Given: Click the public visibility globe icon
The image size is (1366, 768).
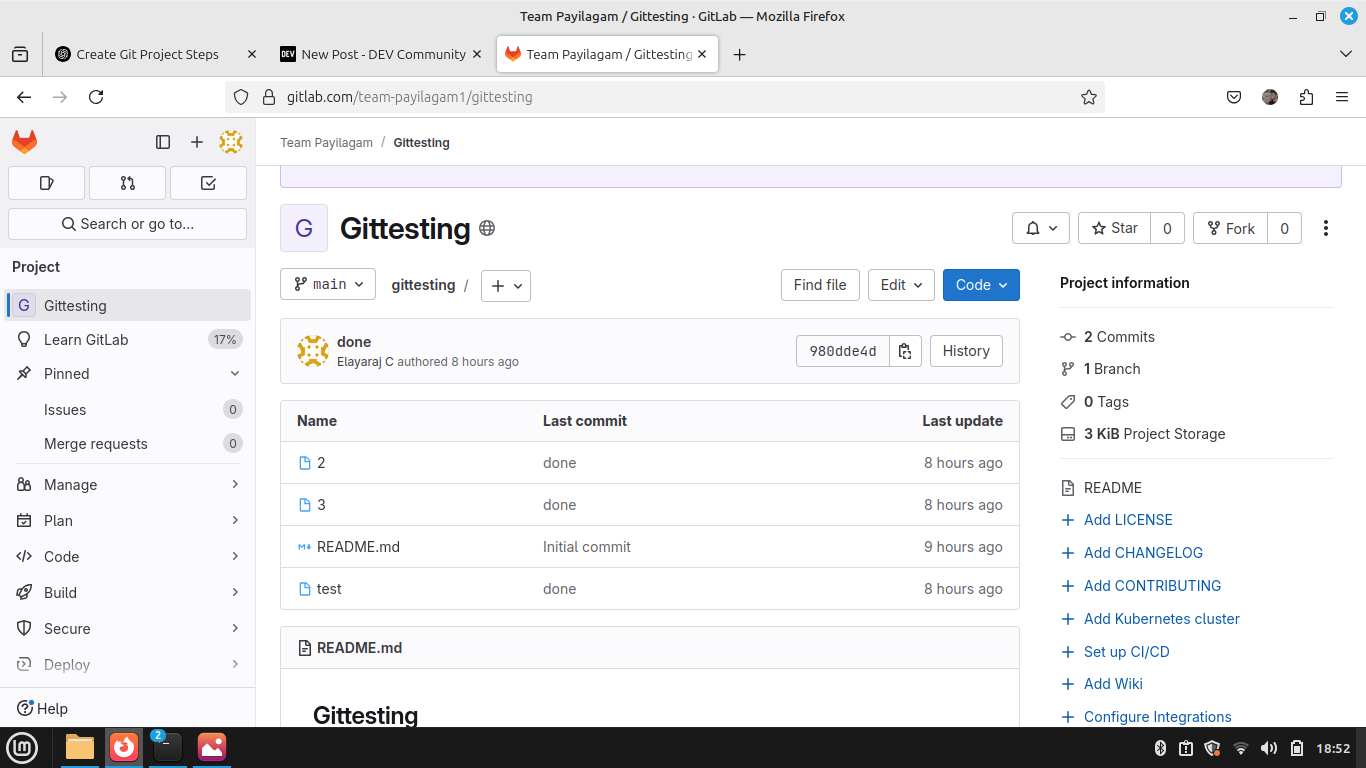Looking at the screenshot, I should [487, 228].
